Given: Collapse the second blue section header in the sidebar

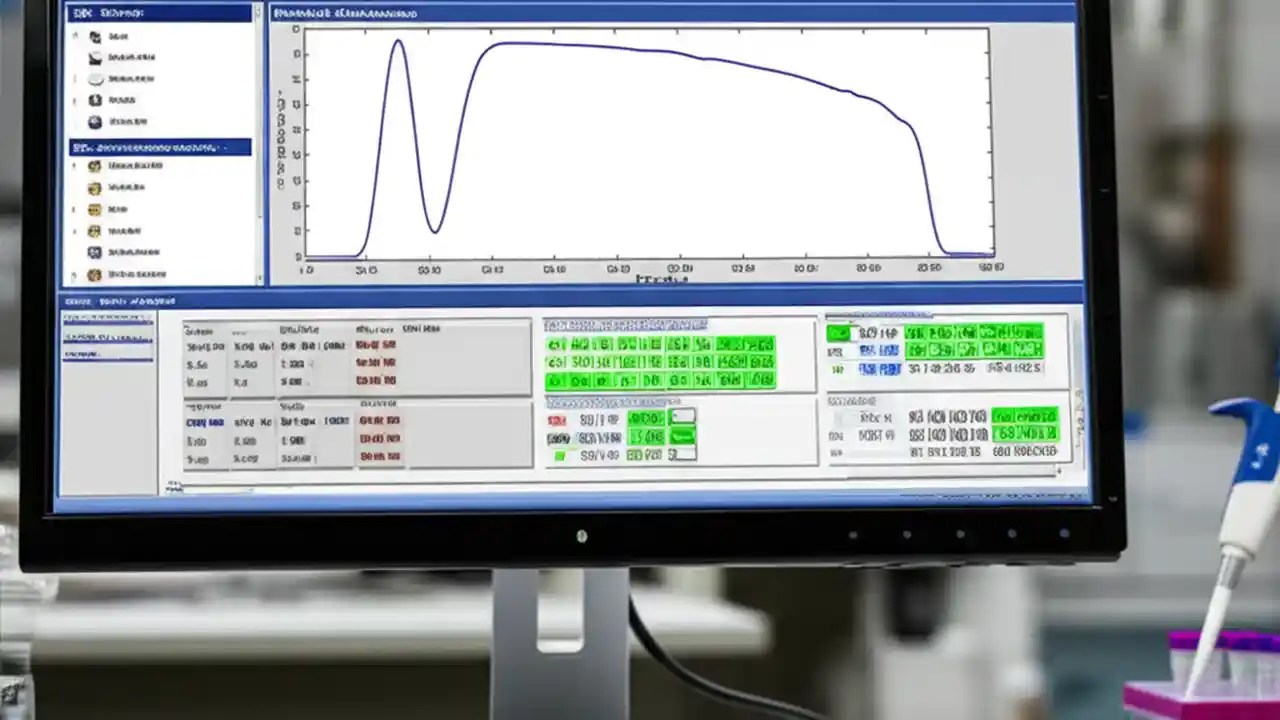Looking at the screenshot, I should click(x=160, y=147).
